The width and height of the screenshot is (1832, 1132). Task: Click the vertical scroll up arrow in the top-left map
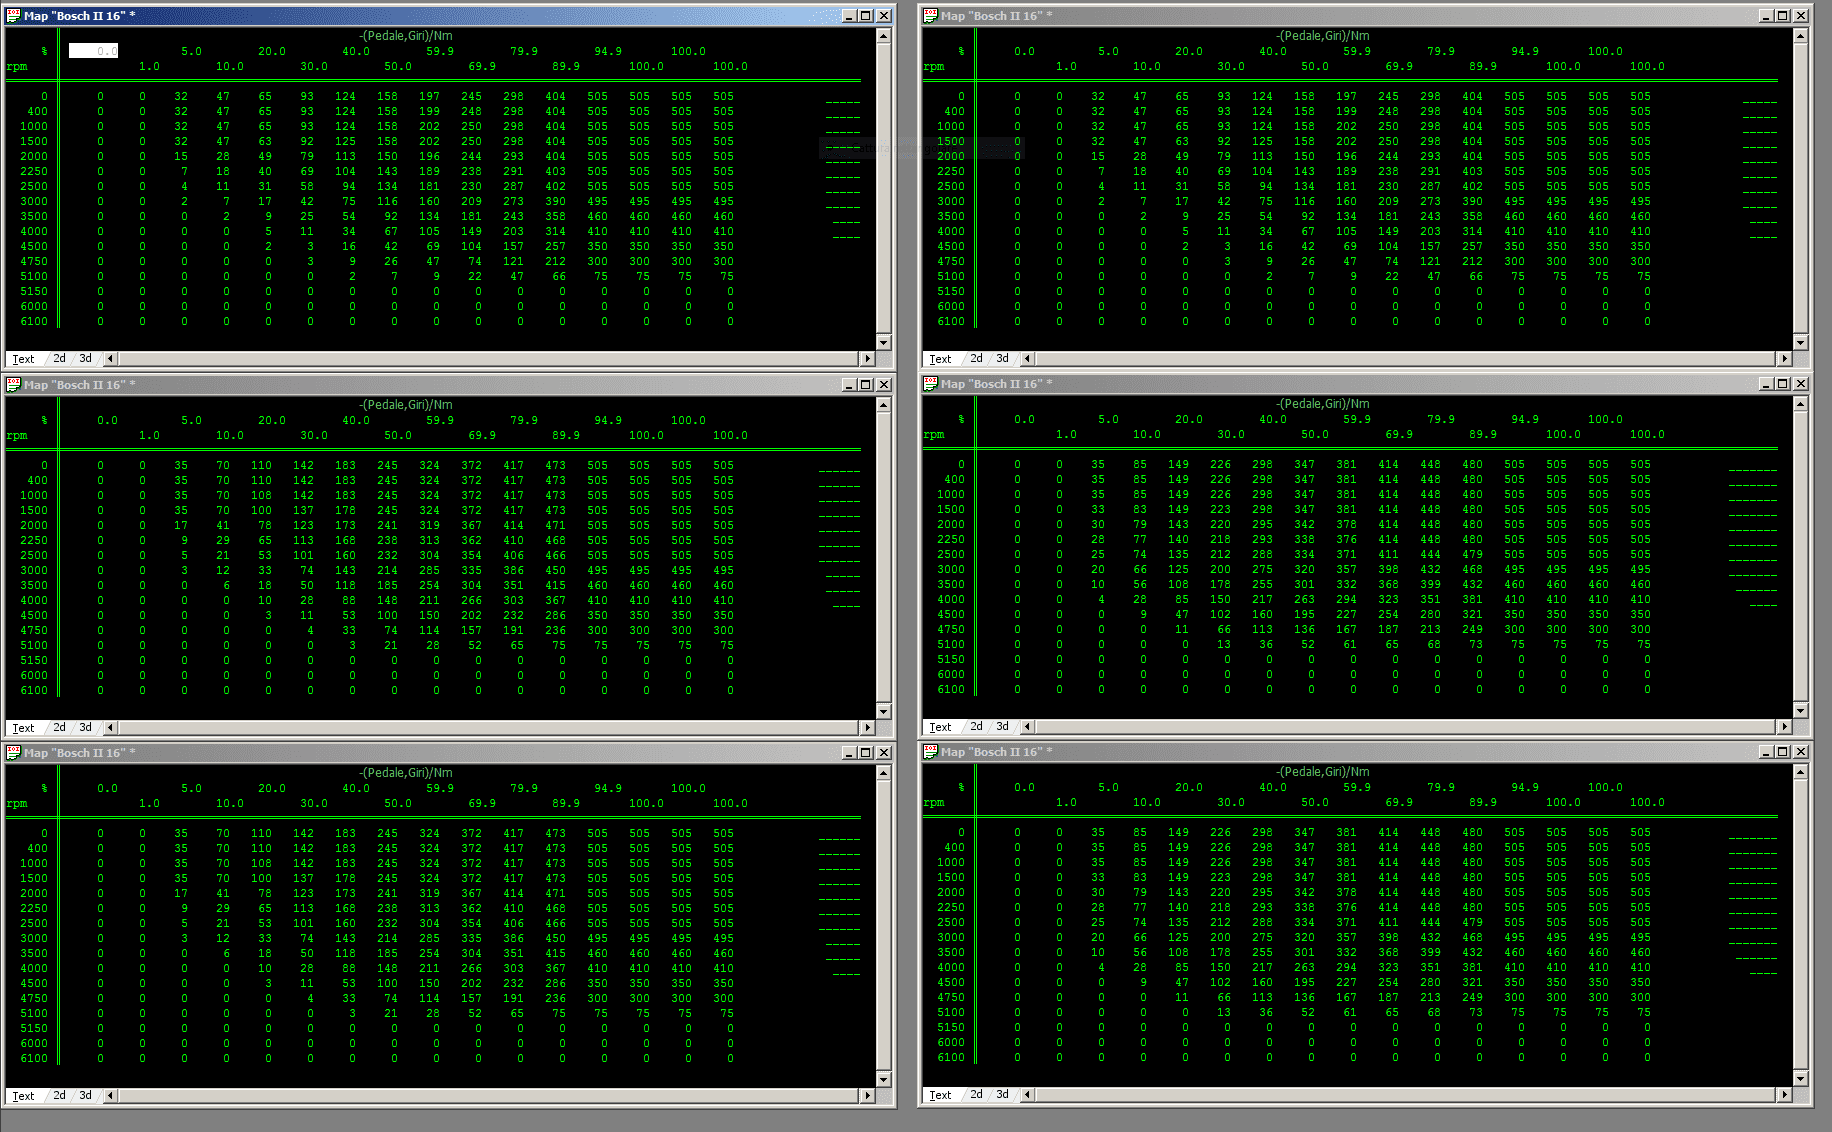pos(883,36)
